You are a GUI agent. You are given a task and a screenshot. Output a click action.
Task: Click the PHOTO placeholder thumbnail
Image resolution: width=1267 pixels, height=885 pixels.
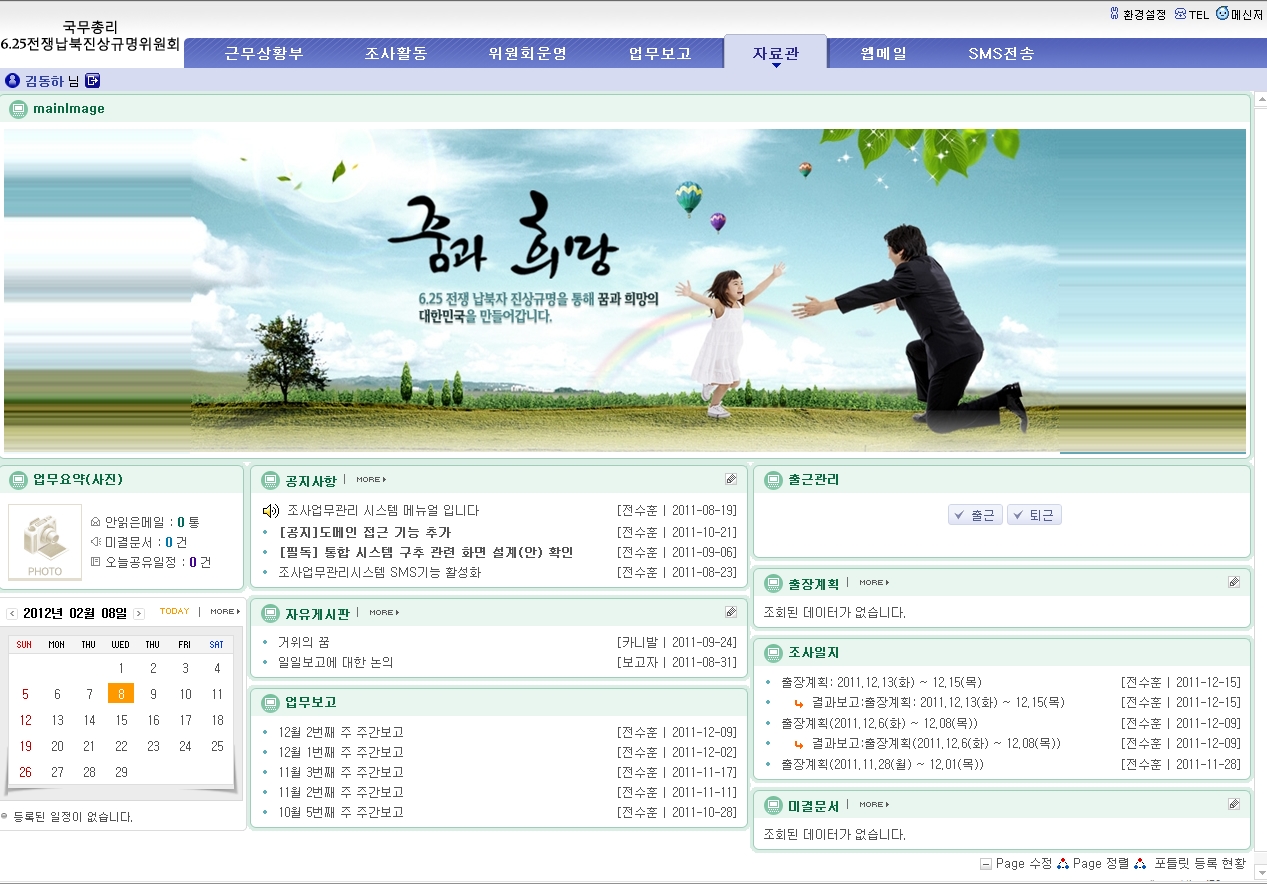(45, 543)
